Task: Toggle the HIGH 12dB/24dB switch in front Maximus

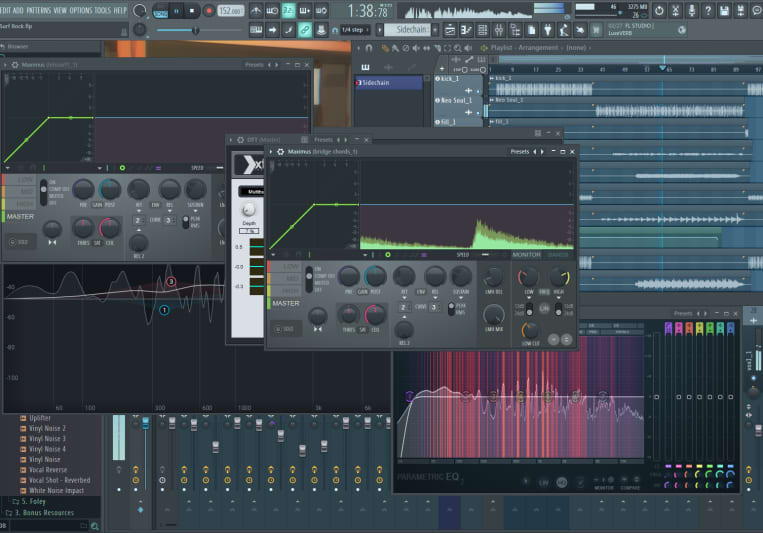Action: coord(559,309)
